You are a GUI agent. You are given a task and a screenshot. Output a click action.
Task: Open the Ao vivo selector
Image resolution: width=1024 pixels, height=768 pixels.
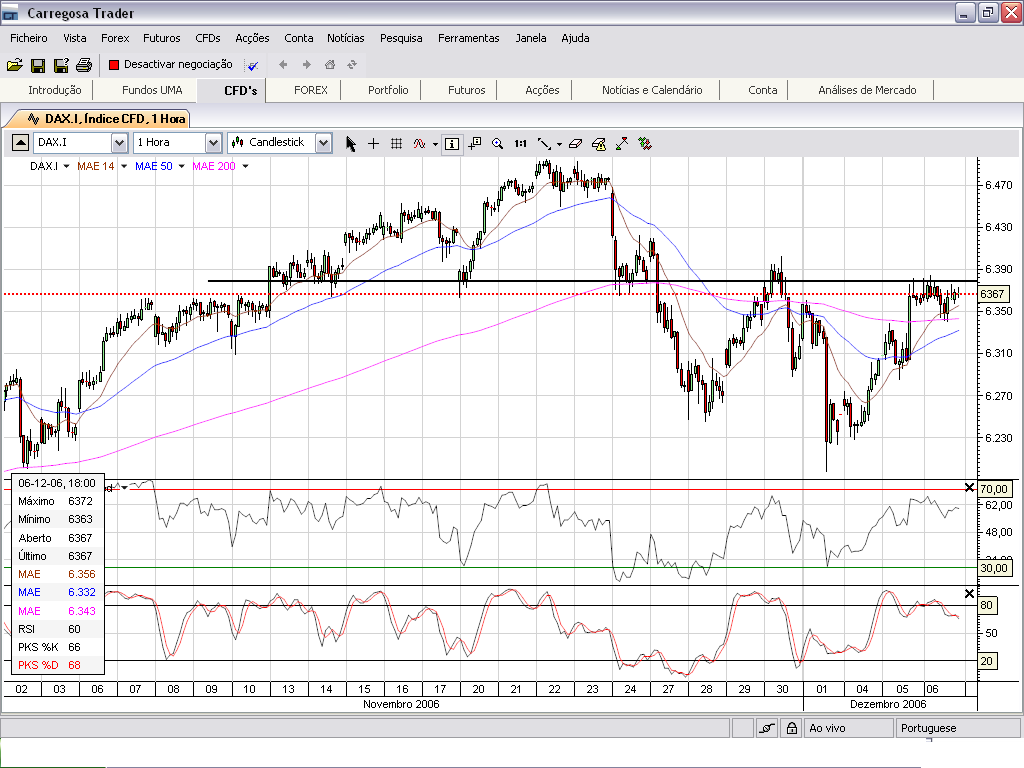coord(848,727)
